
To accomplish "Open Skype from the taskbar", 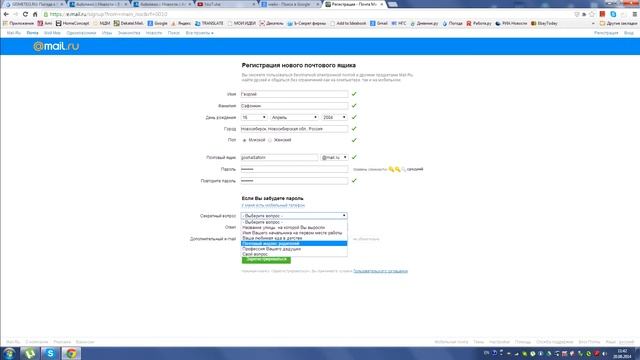I will click(x=50, y=353).
